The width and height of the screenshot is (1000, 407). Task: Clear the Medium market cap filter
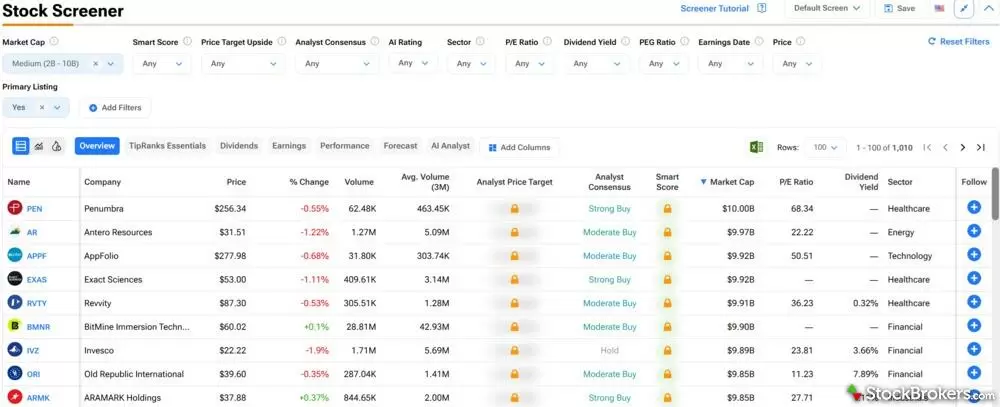96,64
